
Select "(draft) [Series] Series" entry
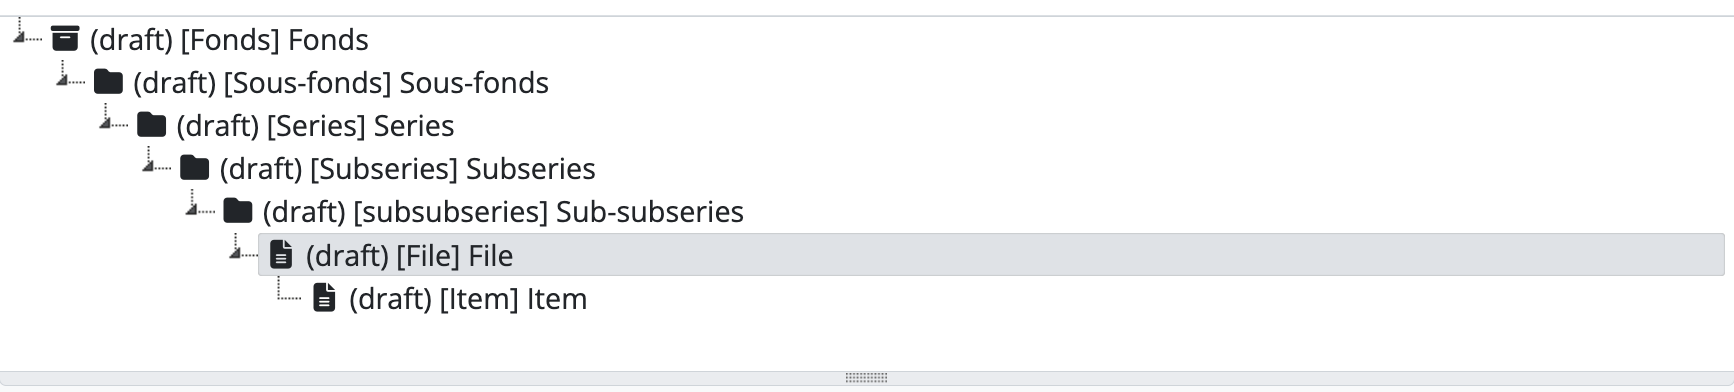pos(315,126)
